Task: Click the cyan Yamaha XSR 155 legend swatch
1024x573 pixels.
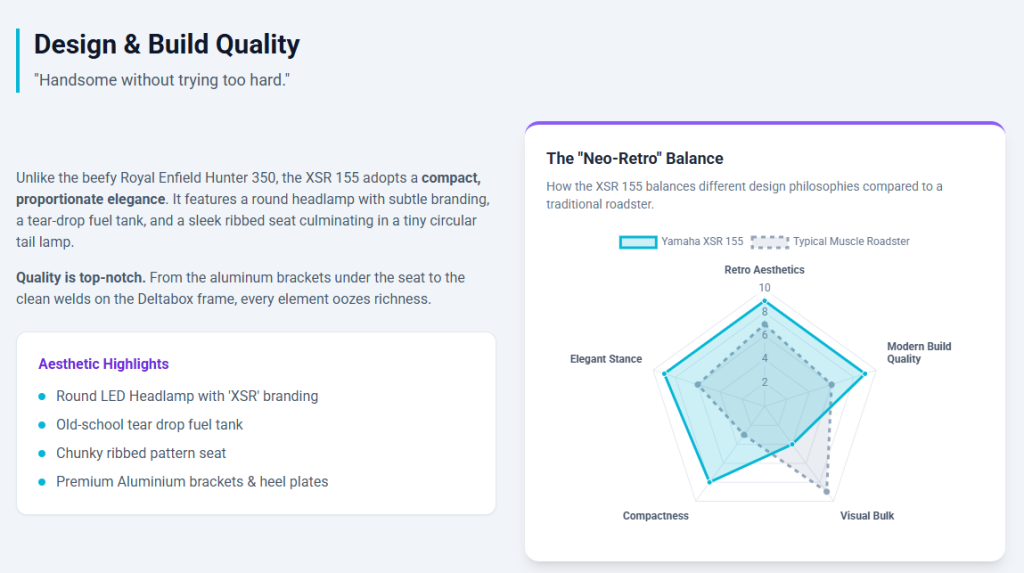Action: (x=638, y=242)
